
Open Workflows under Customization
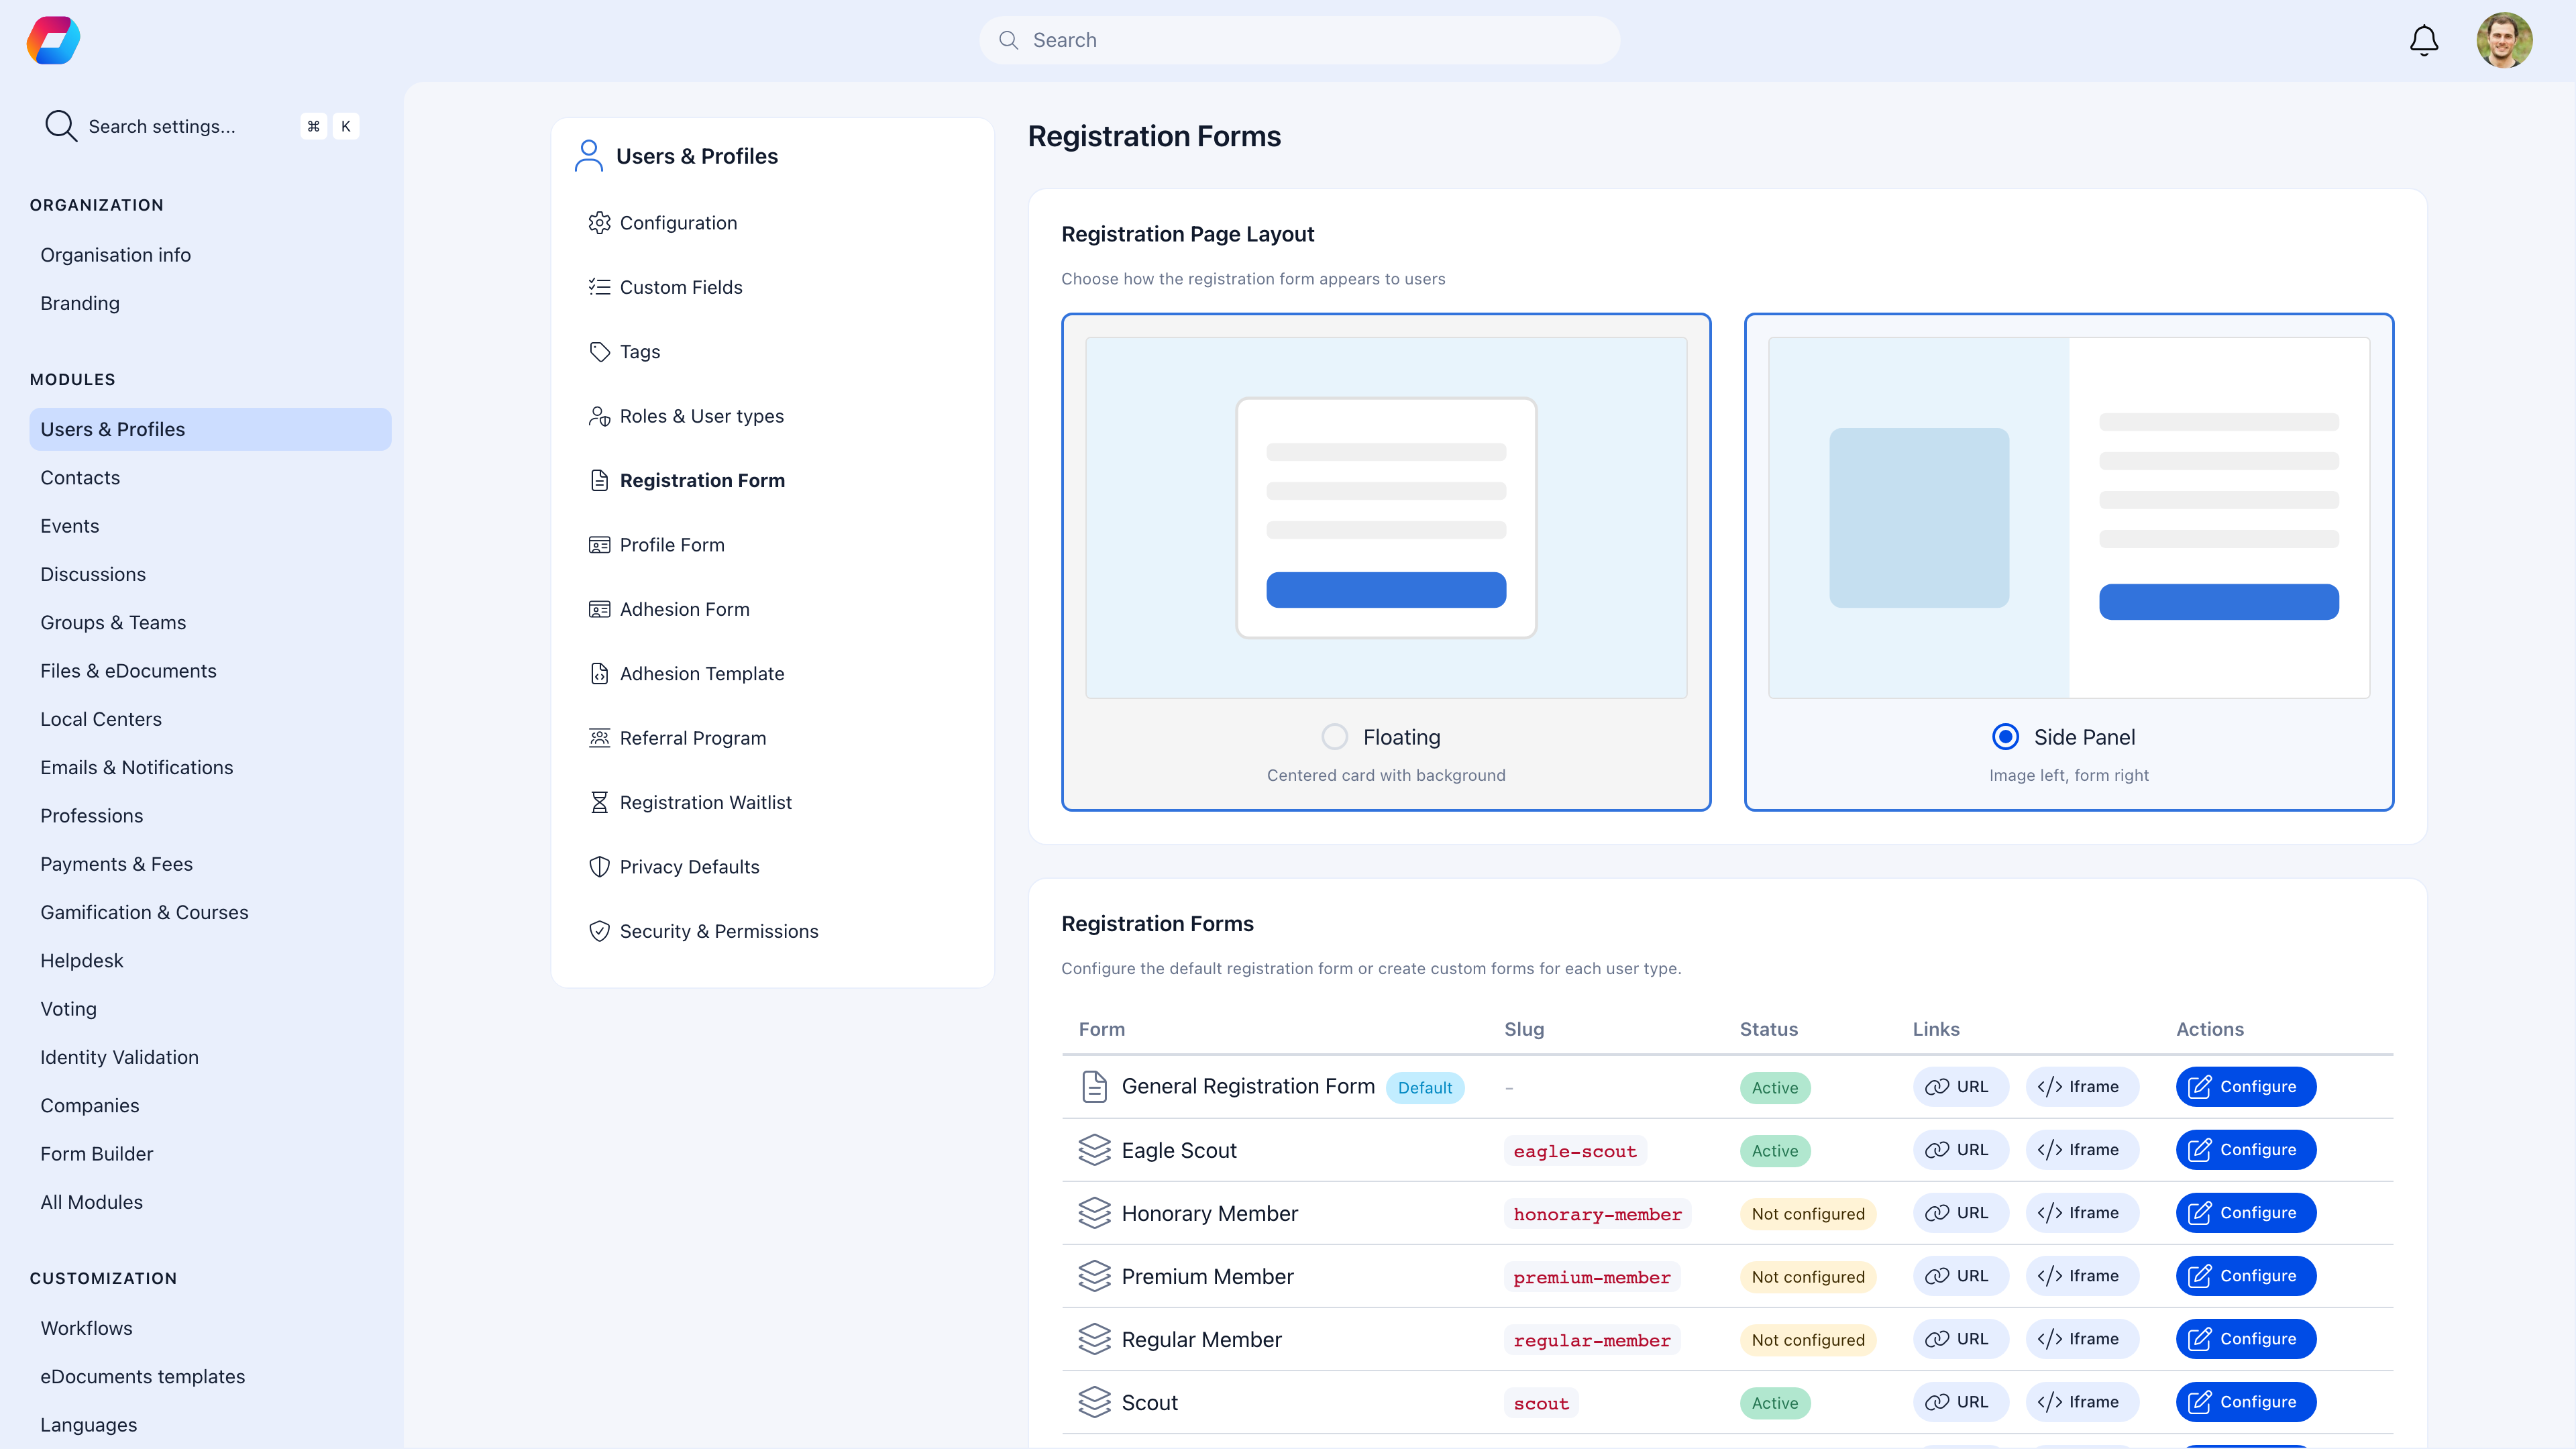pyautogui.click(x=86, y=1328)
